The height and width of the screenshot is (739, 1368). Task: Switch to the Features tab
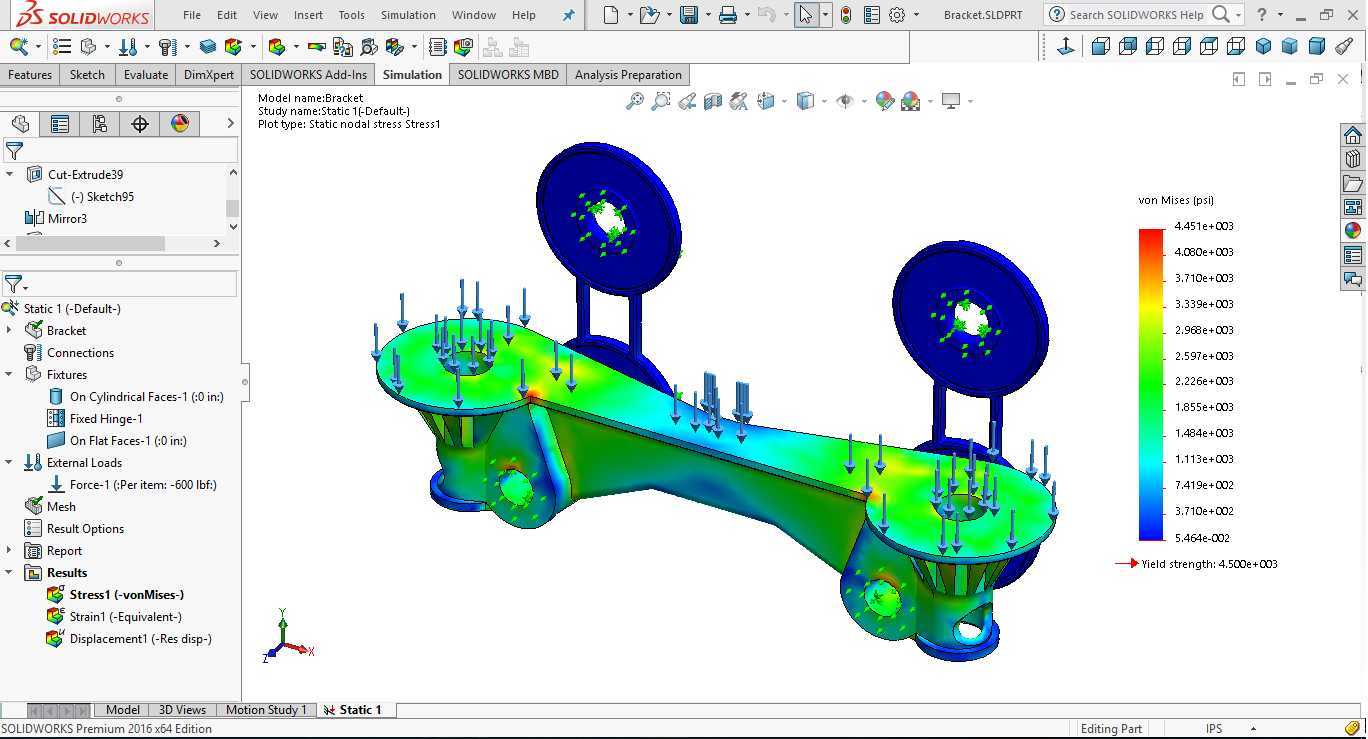click(x=30, y=75)
